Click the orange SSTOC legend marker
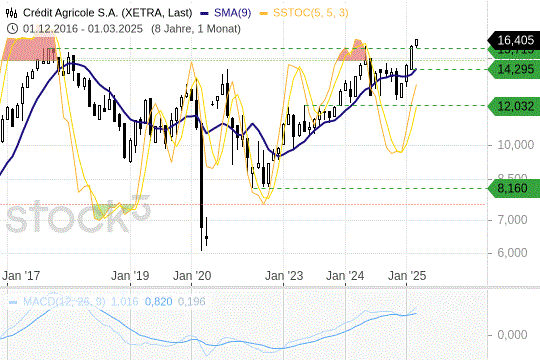The image size is (540, 360). click(x=264, y=13)
